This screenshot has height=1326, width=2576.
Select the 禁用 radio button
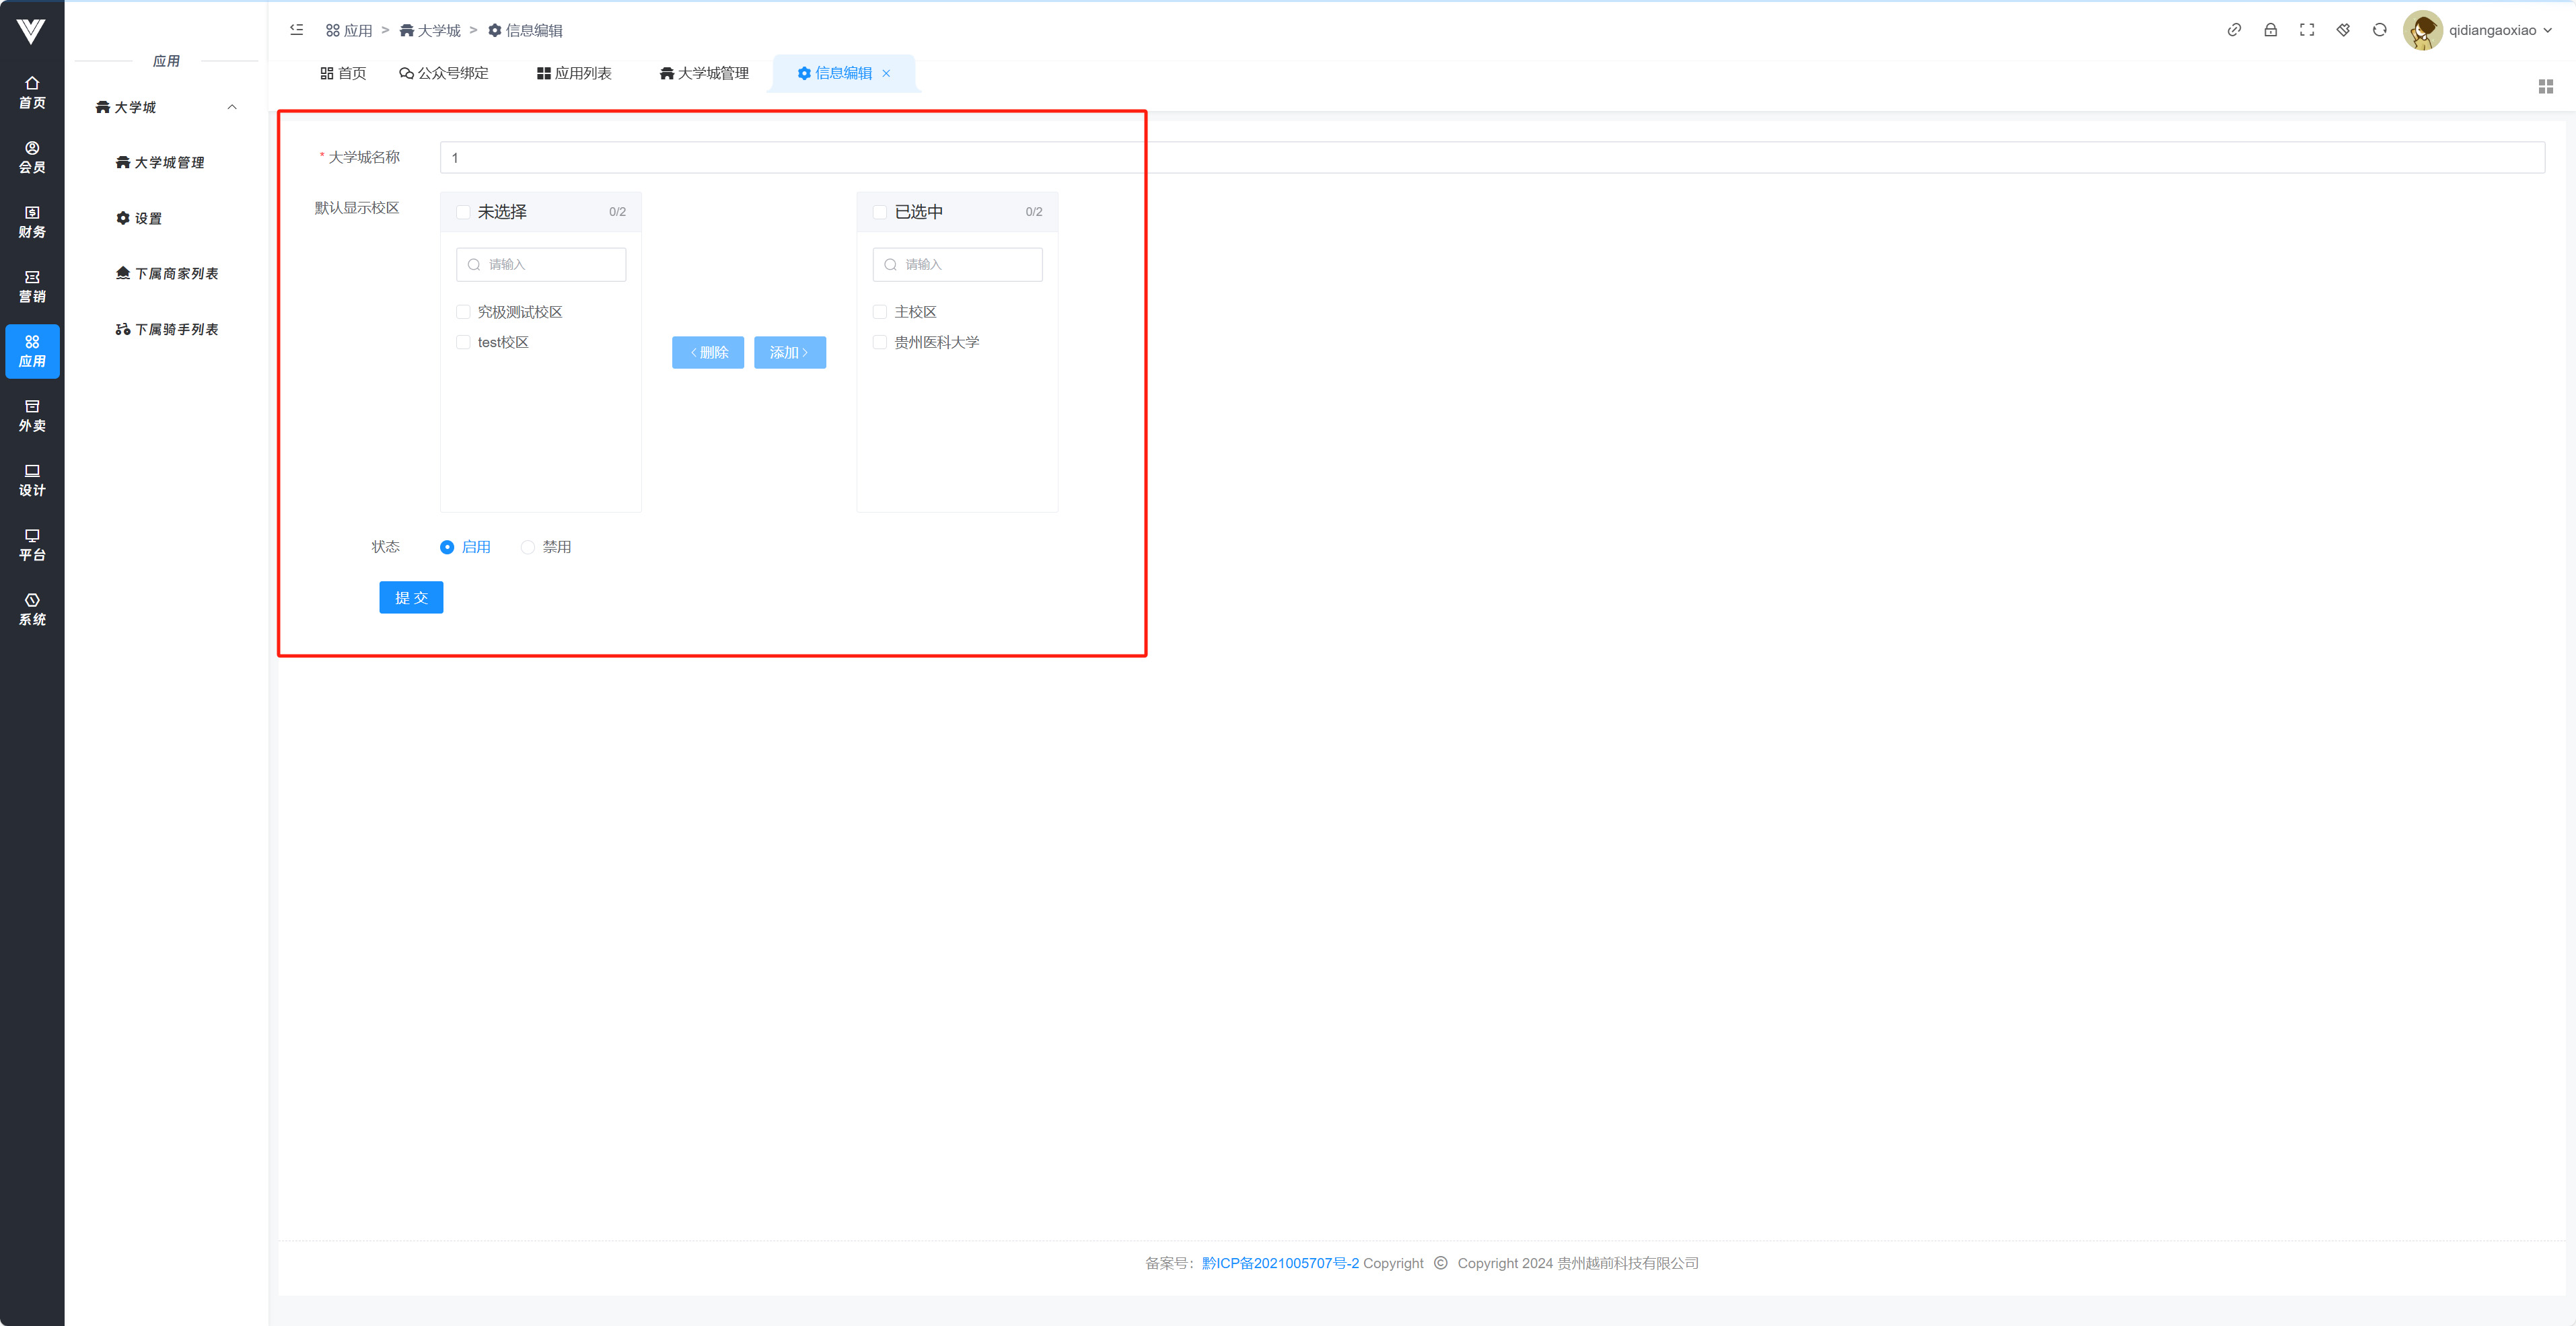pyautogui.click(x=528, y=547)
